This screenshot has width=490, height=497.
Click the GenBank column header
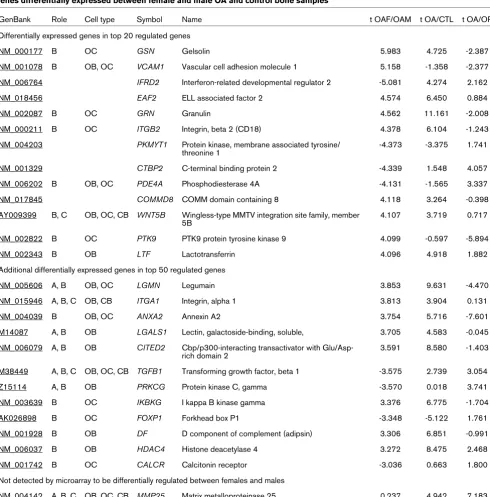coord(15,19)
